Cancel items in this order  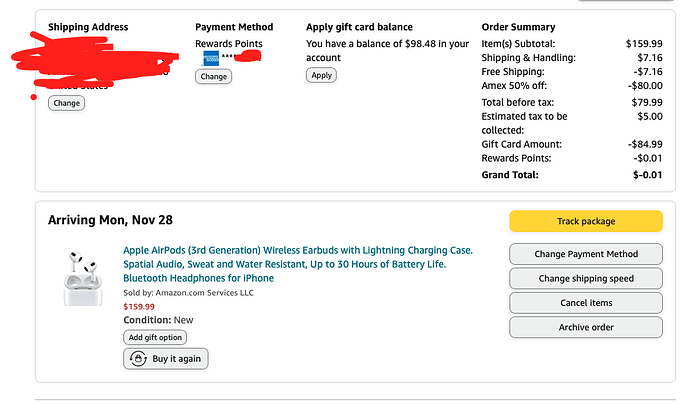click(x=585, y=302)
